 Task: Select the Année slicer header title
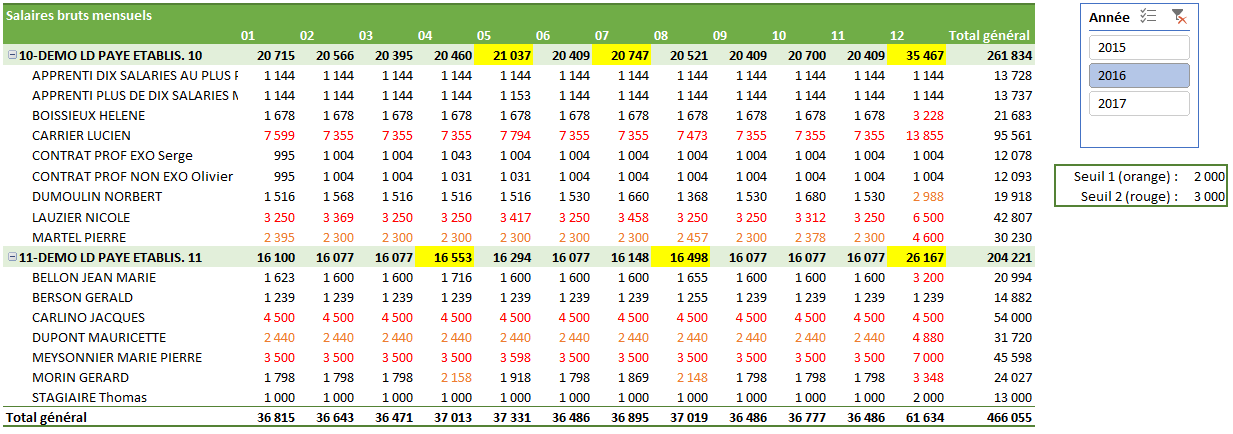(1110, 17)
